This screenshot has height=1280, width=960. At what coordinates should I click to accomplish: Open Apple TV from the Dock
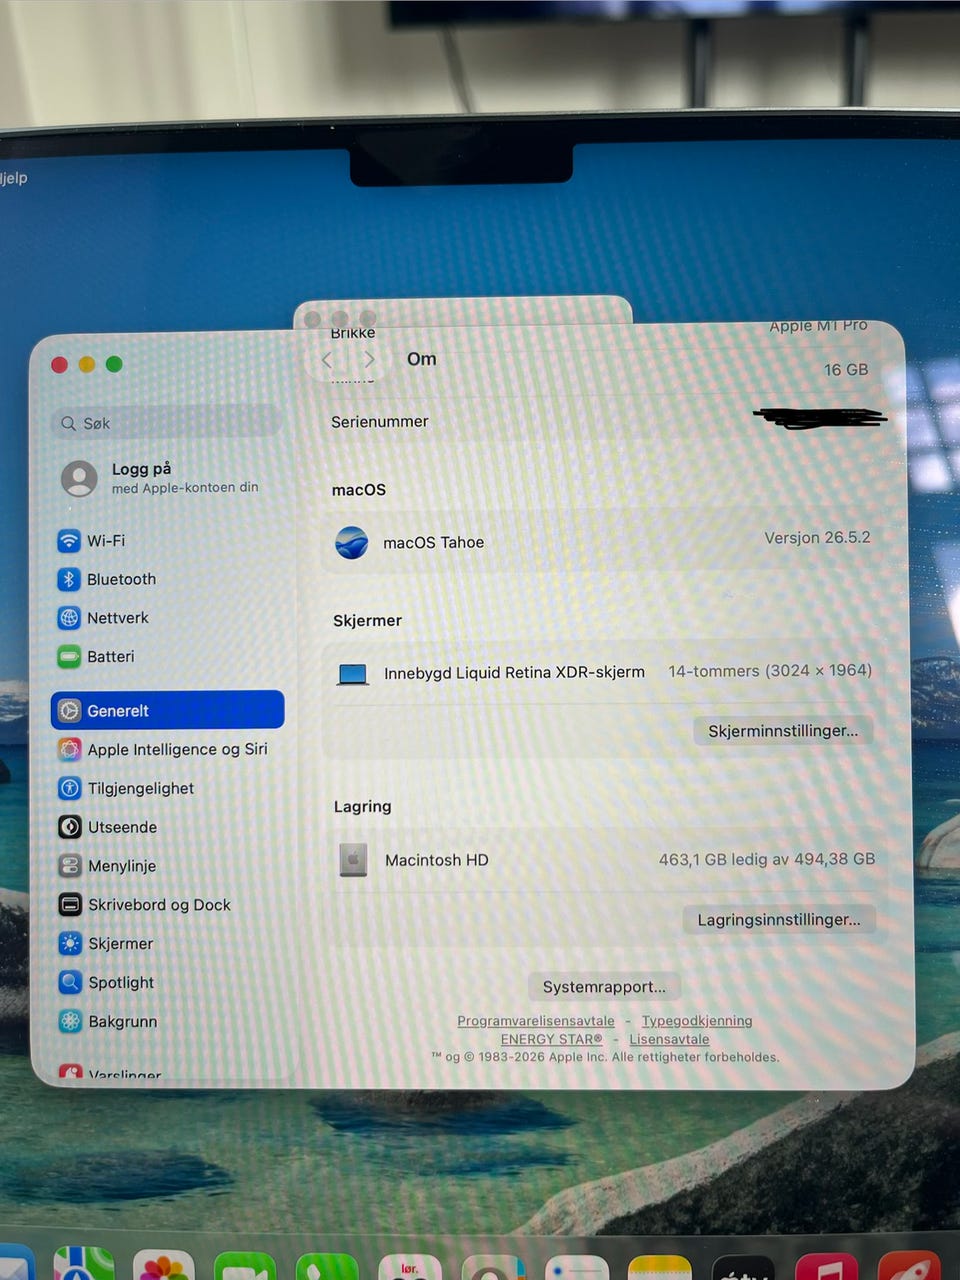(743, 1268)
